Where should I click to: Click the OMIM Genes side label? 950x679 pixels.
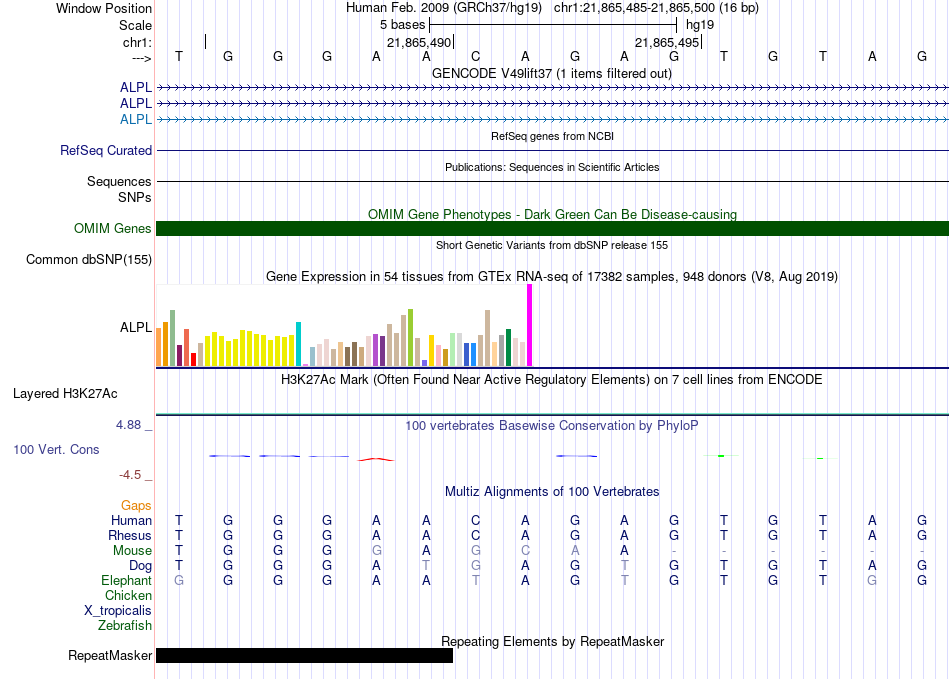pyautogui.click(x=113, y=228)
